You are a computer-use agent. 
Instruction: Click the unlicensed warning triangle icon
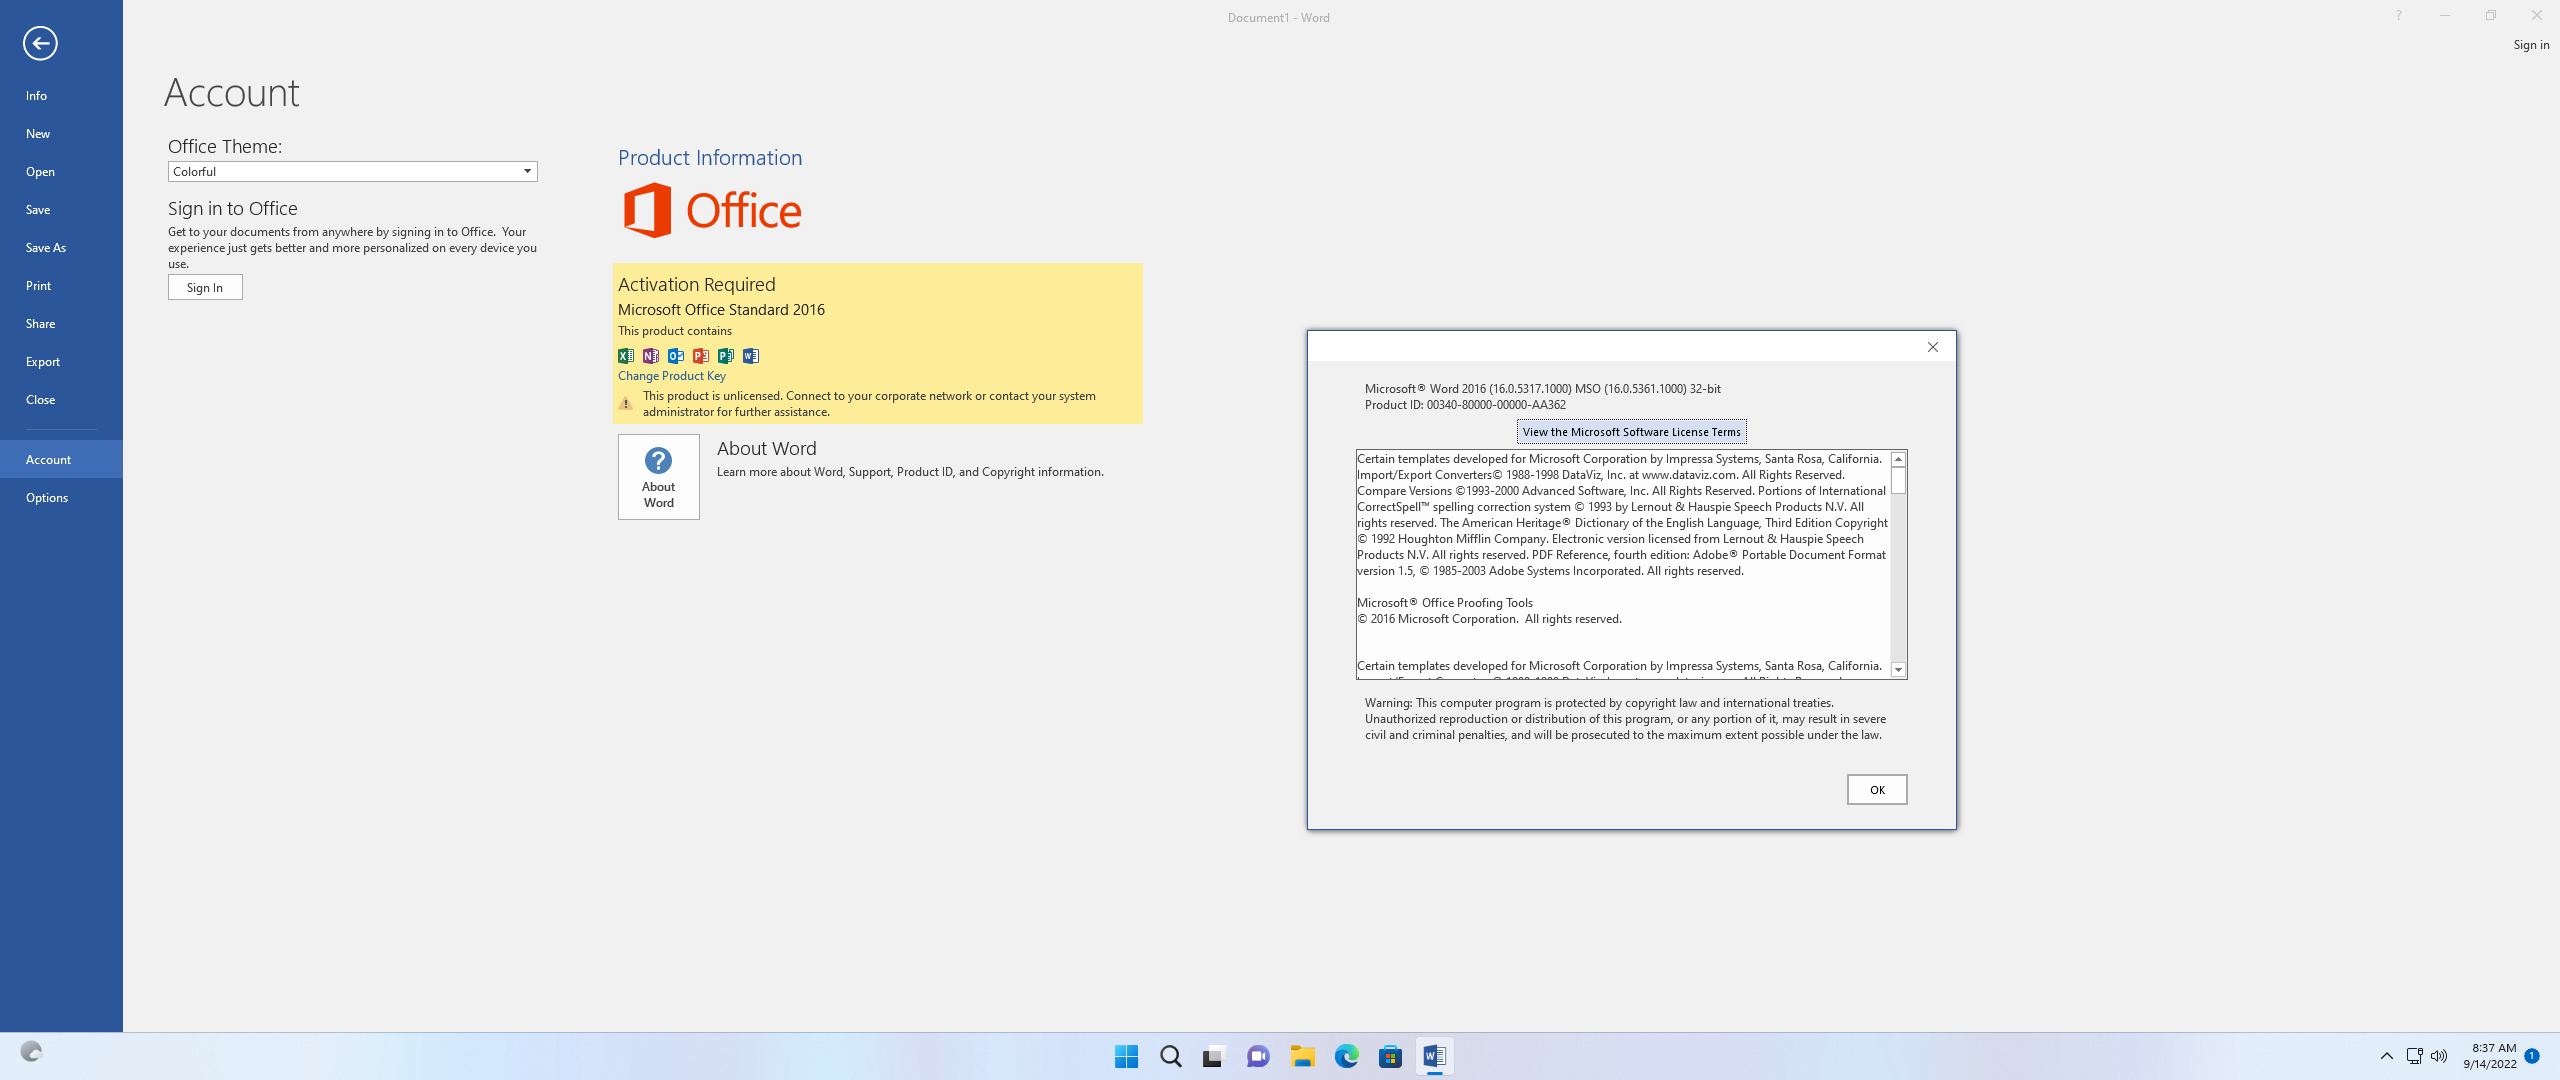coord(626,404)
